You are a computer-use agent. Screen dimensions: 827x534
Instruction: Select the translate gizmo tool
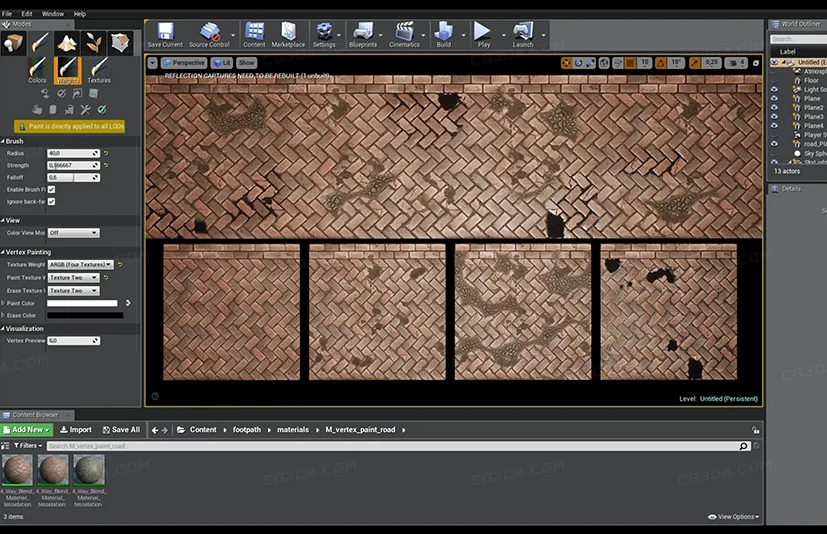566,63
